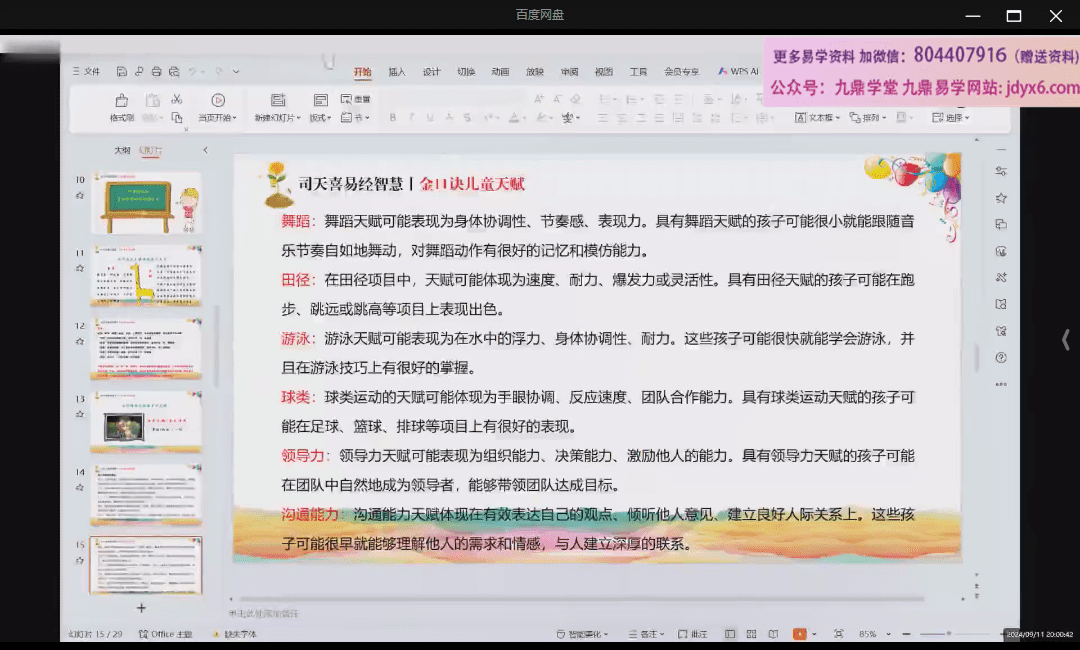Click the star favorites icon in right sidebar
Viewport: 1080px width, 650px height.
(x=1001, y=200)
